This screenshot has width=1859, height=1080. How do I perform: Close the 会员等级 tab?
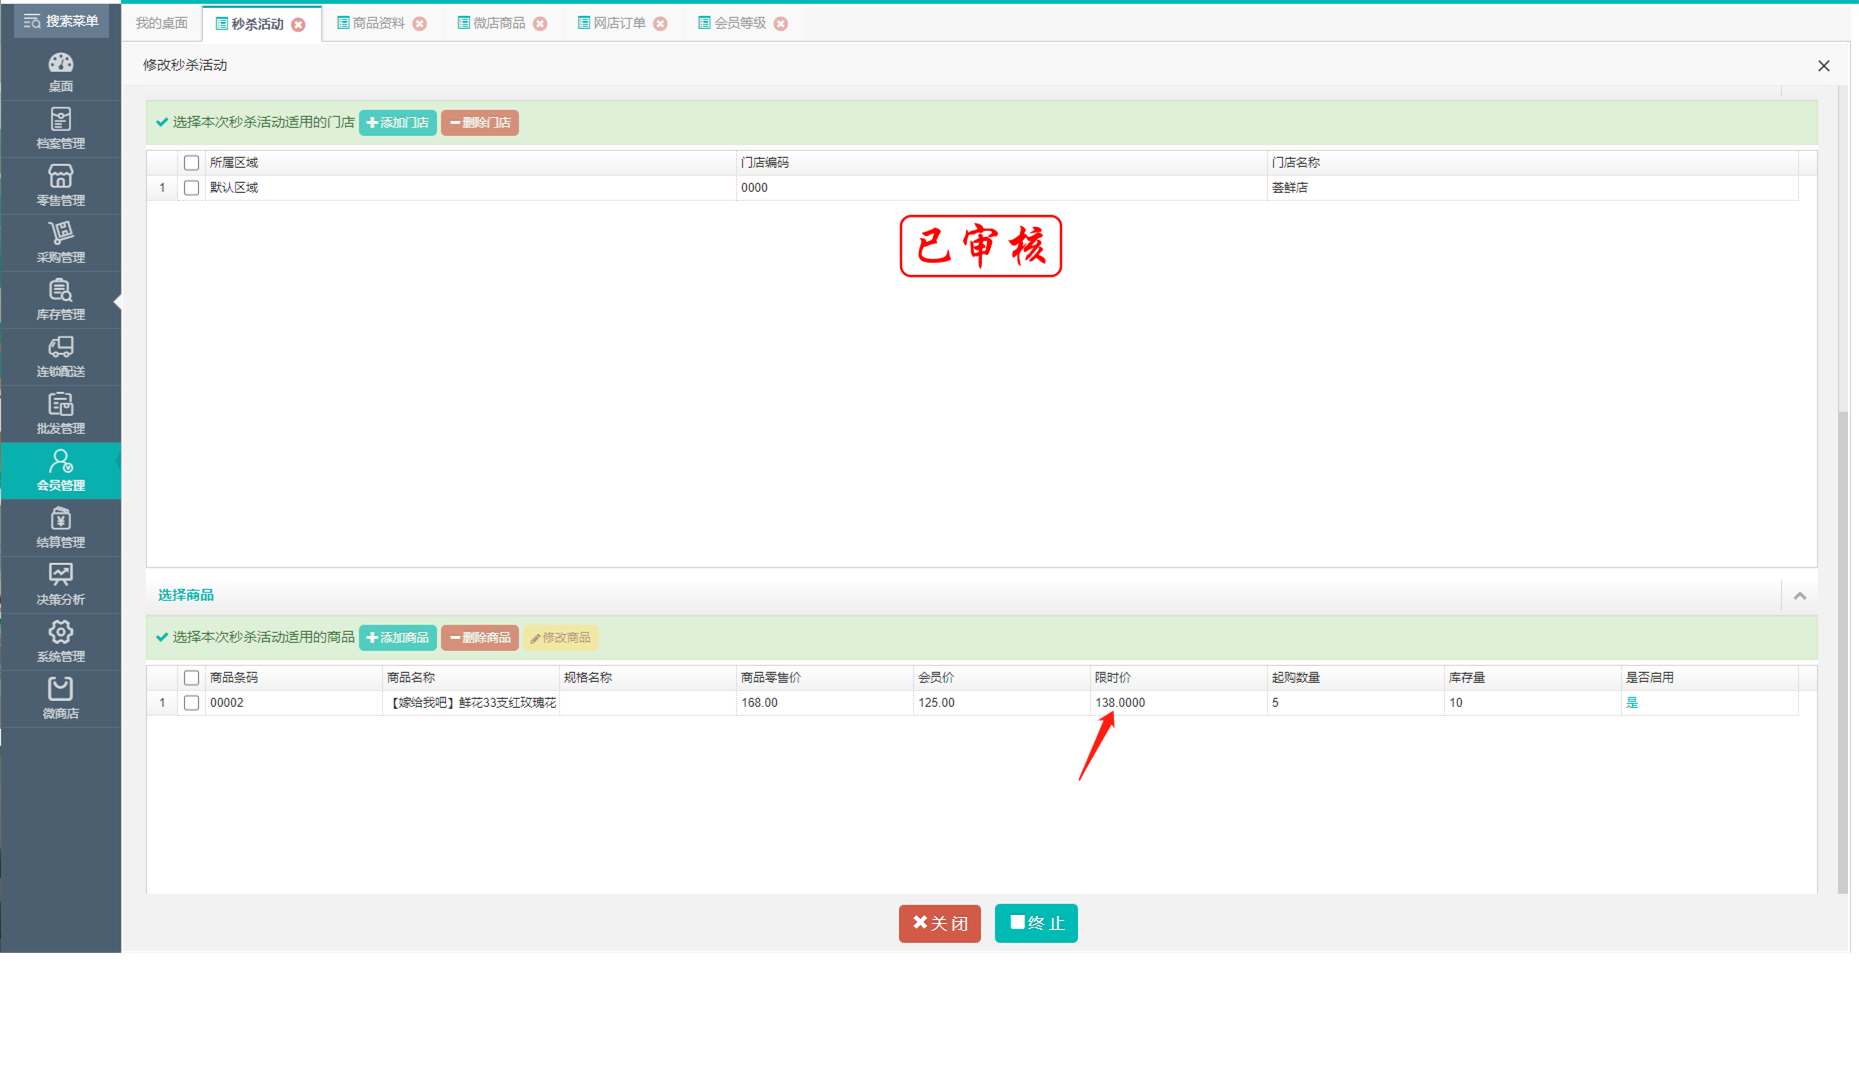pyautogui.click(x=781, y=23)
